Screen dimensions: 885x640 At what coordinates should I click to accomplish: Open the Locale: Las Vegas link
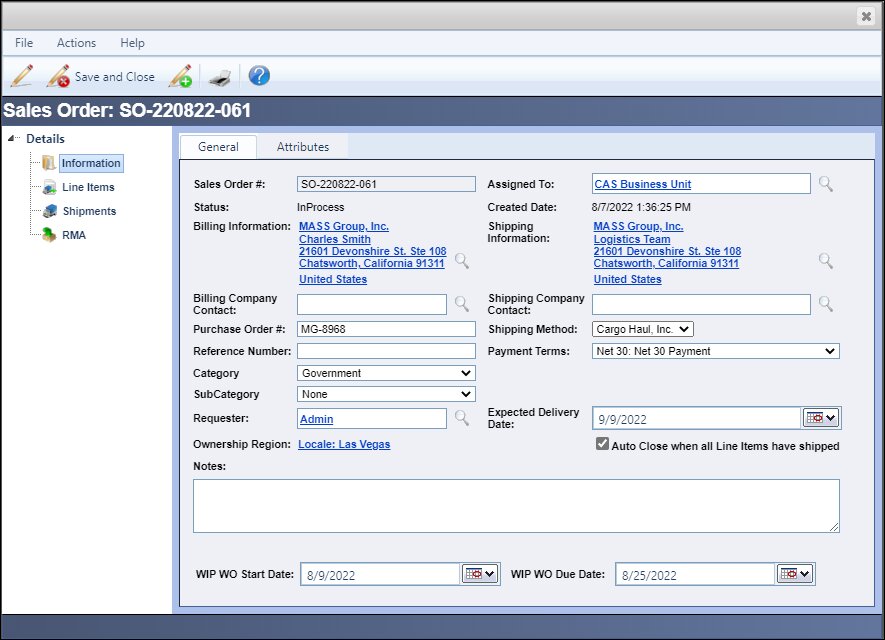[344, 444]
